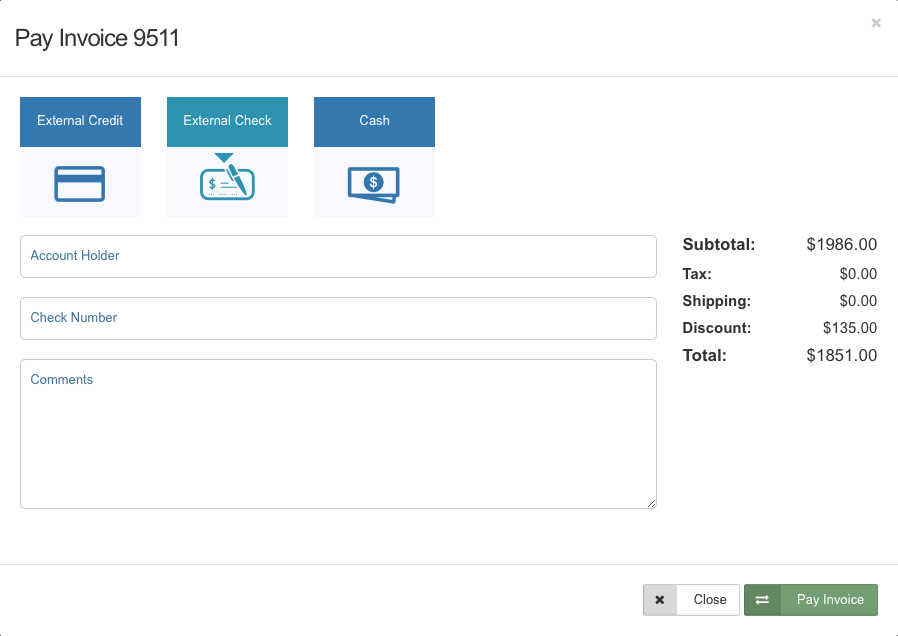
Task: Dismiss the dialog with the top-right ×
Action: click(876, 23)
